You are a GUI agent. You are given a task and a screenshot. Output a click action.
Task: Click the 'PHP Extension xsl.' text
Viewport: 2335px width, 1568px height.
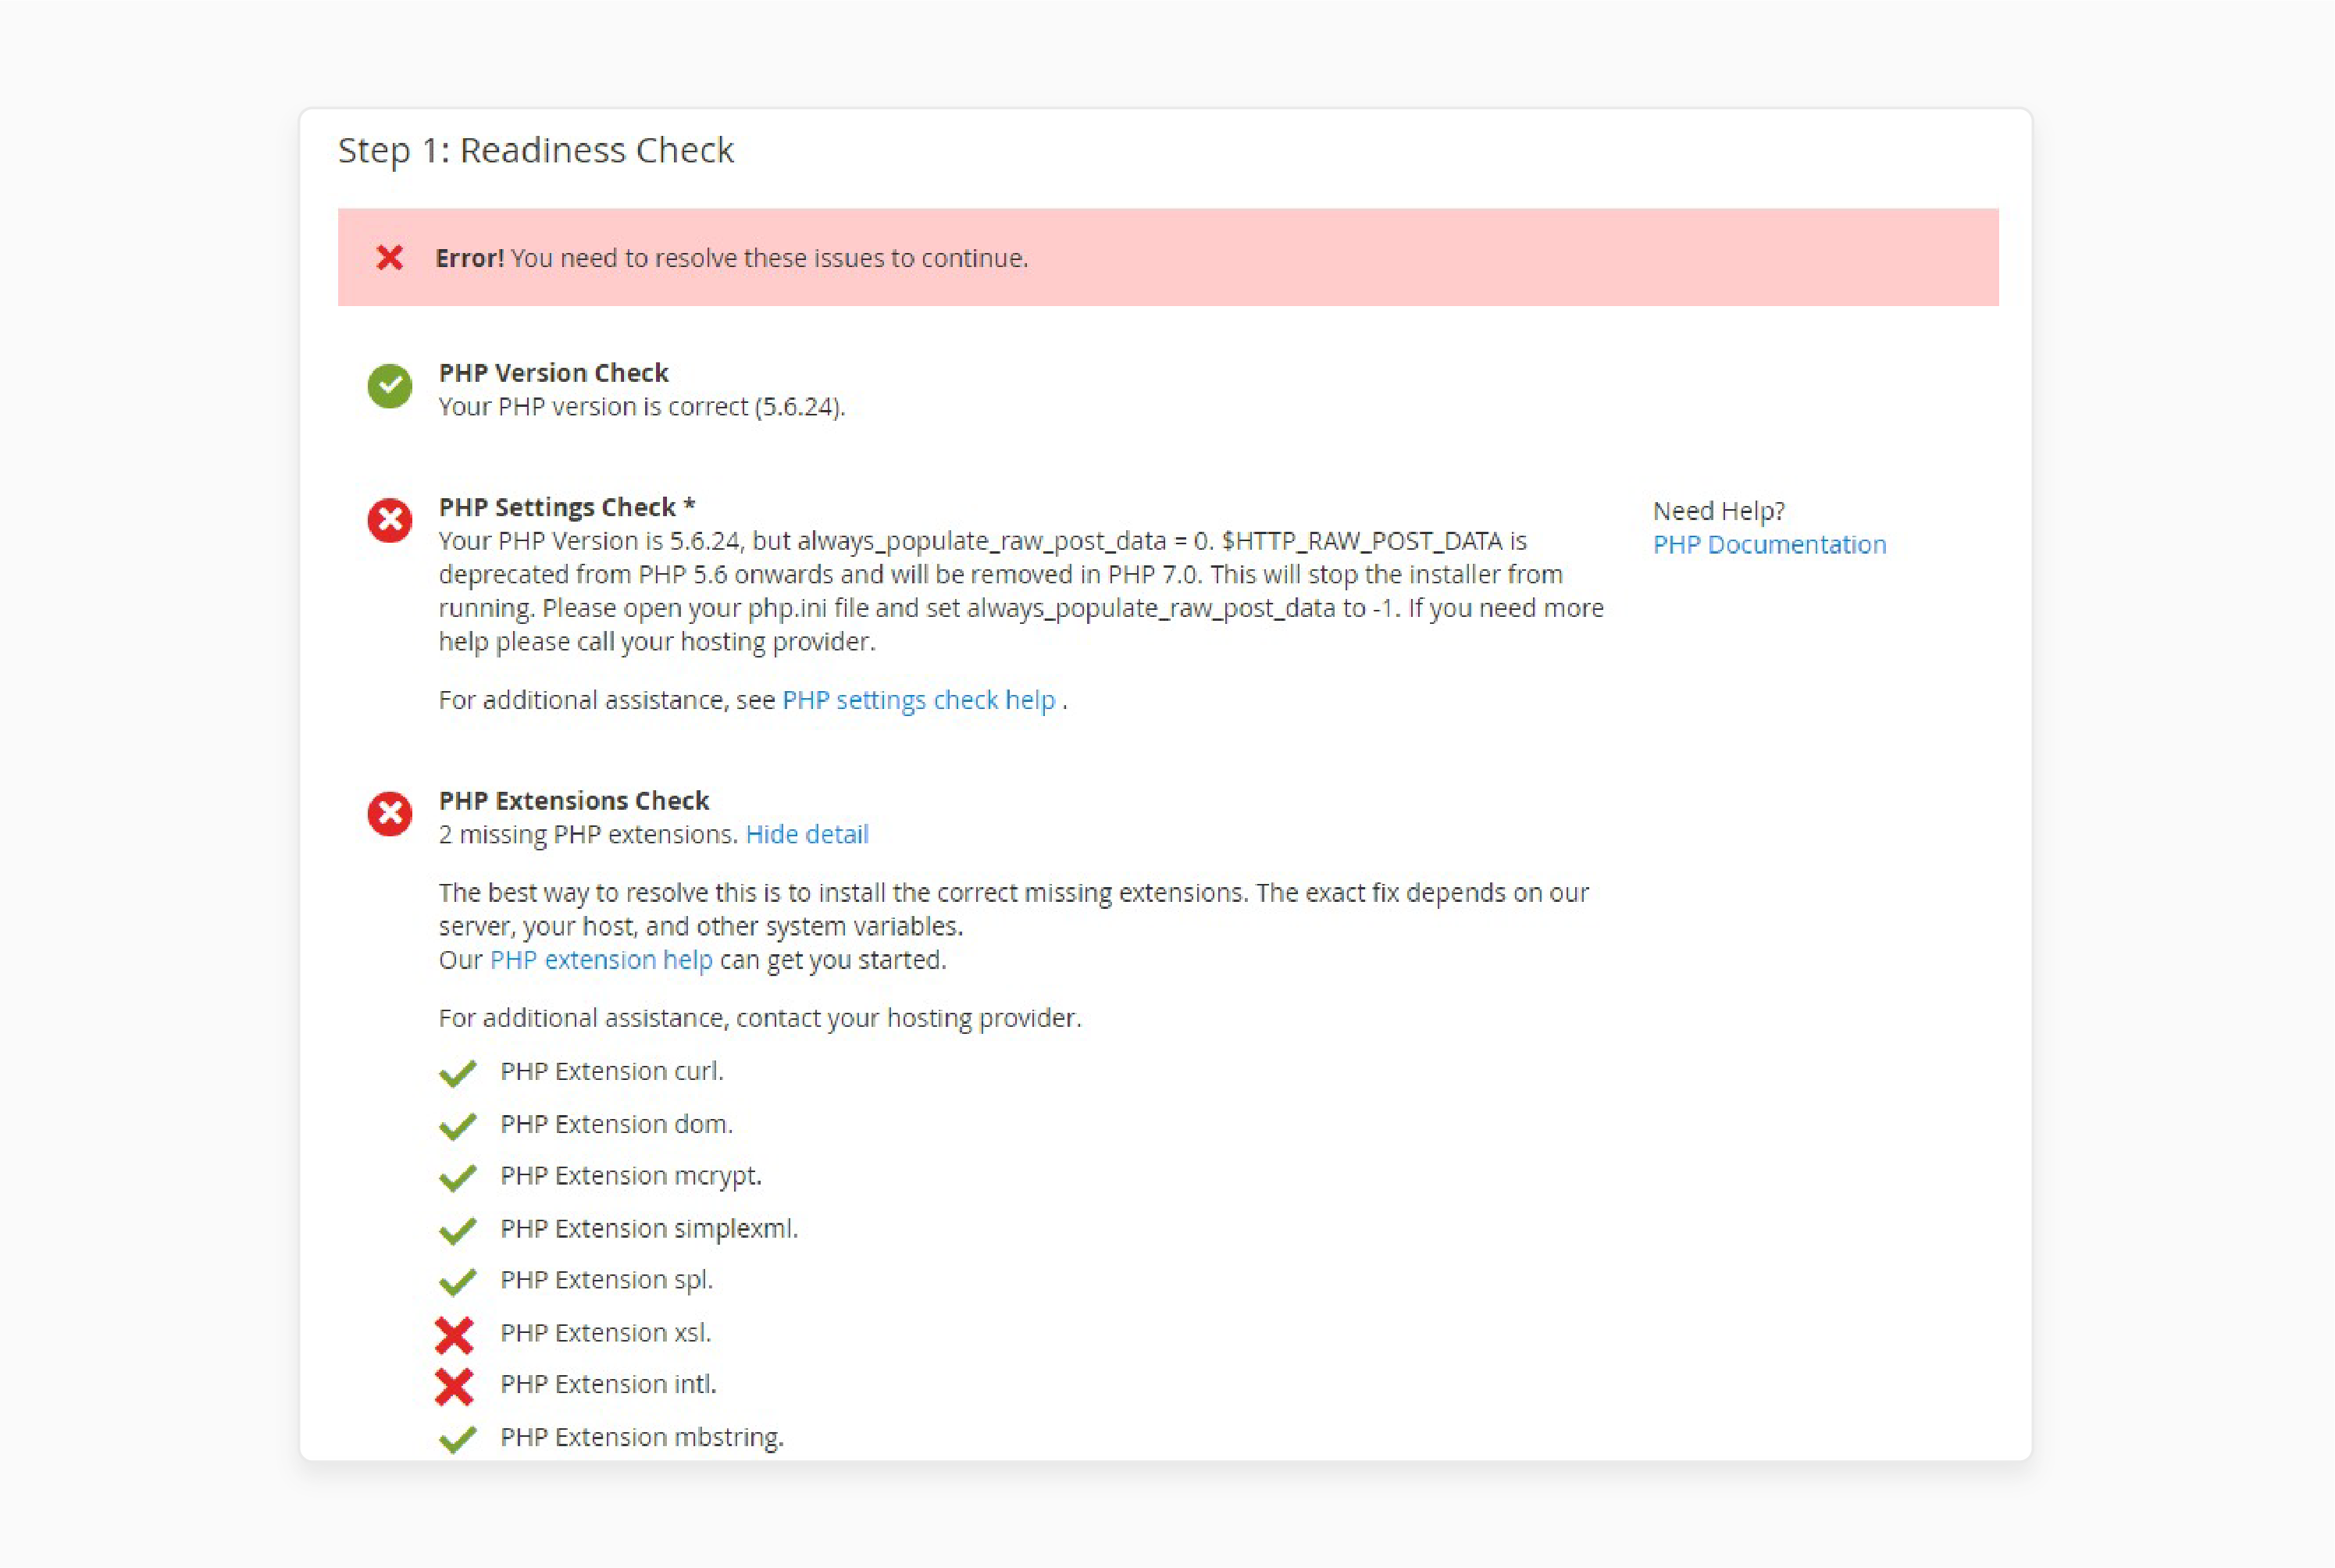click(605, 1333)
